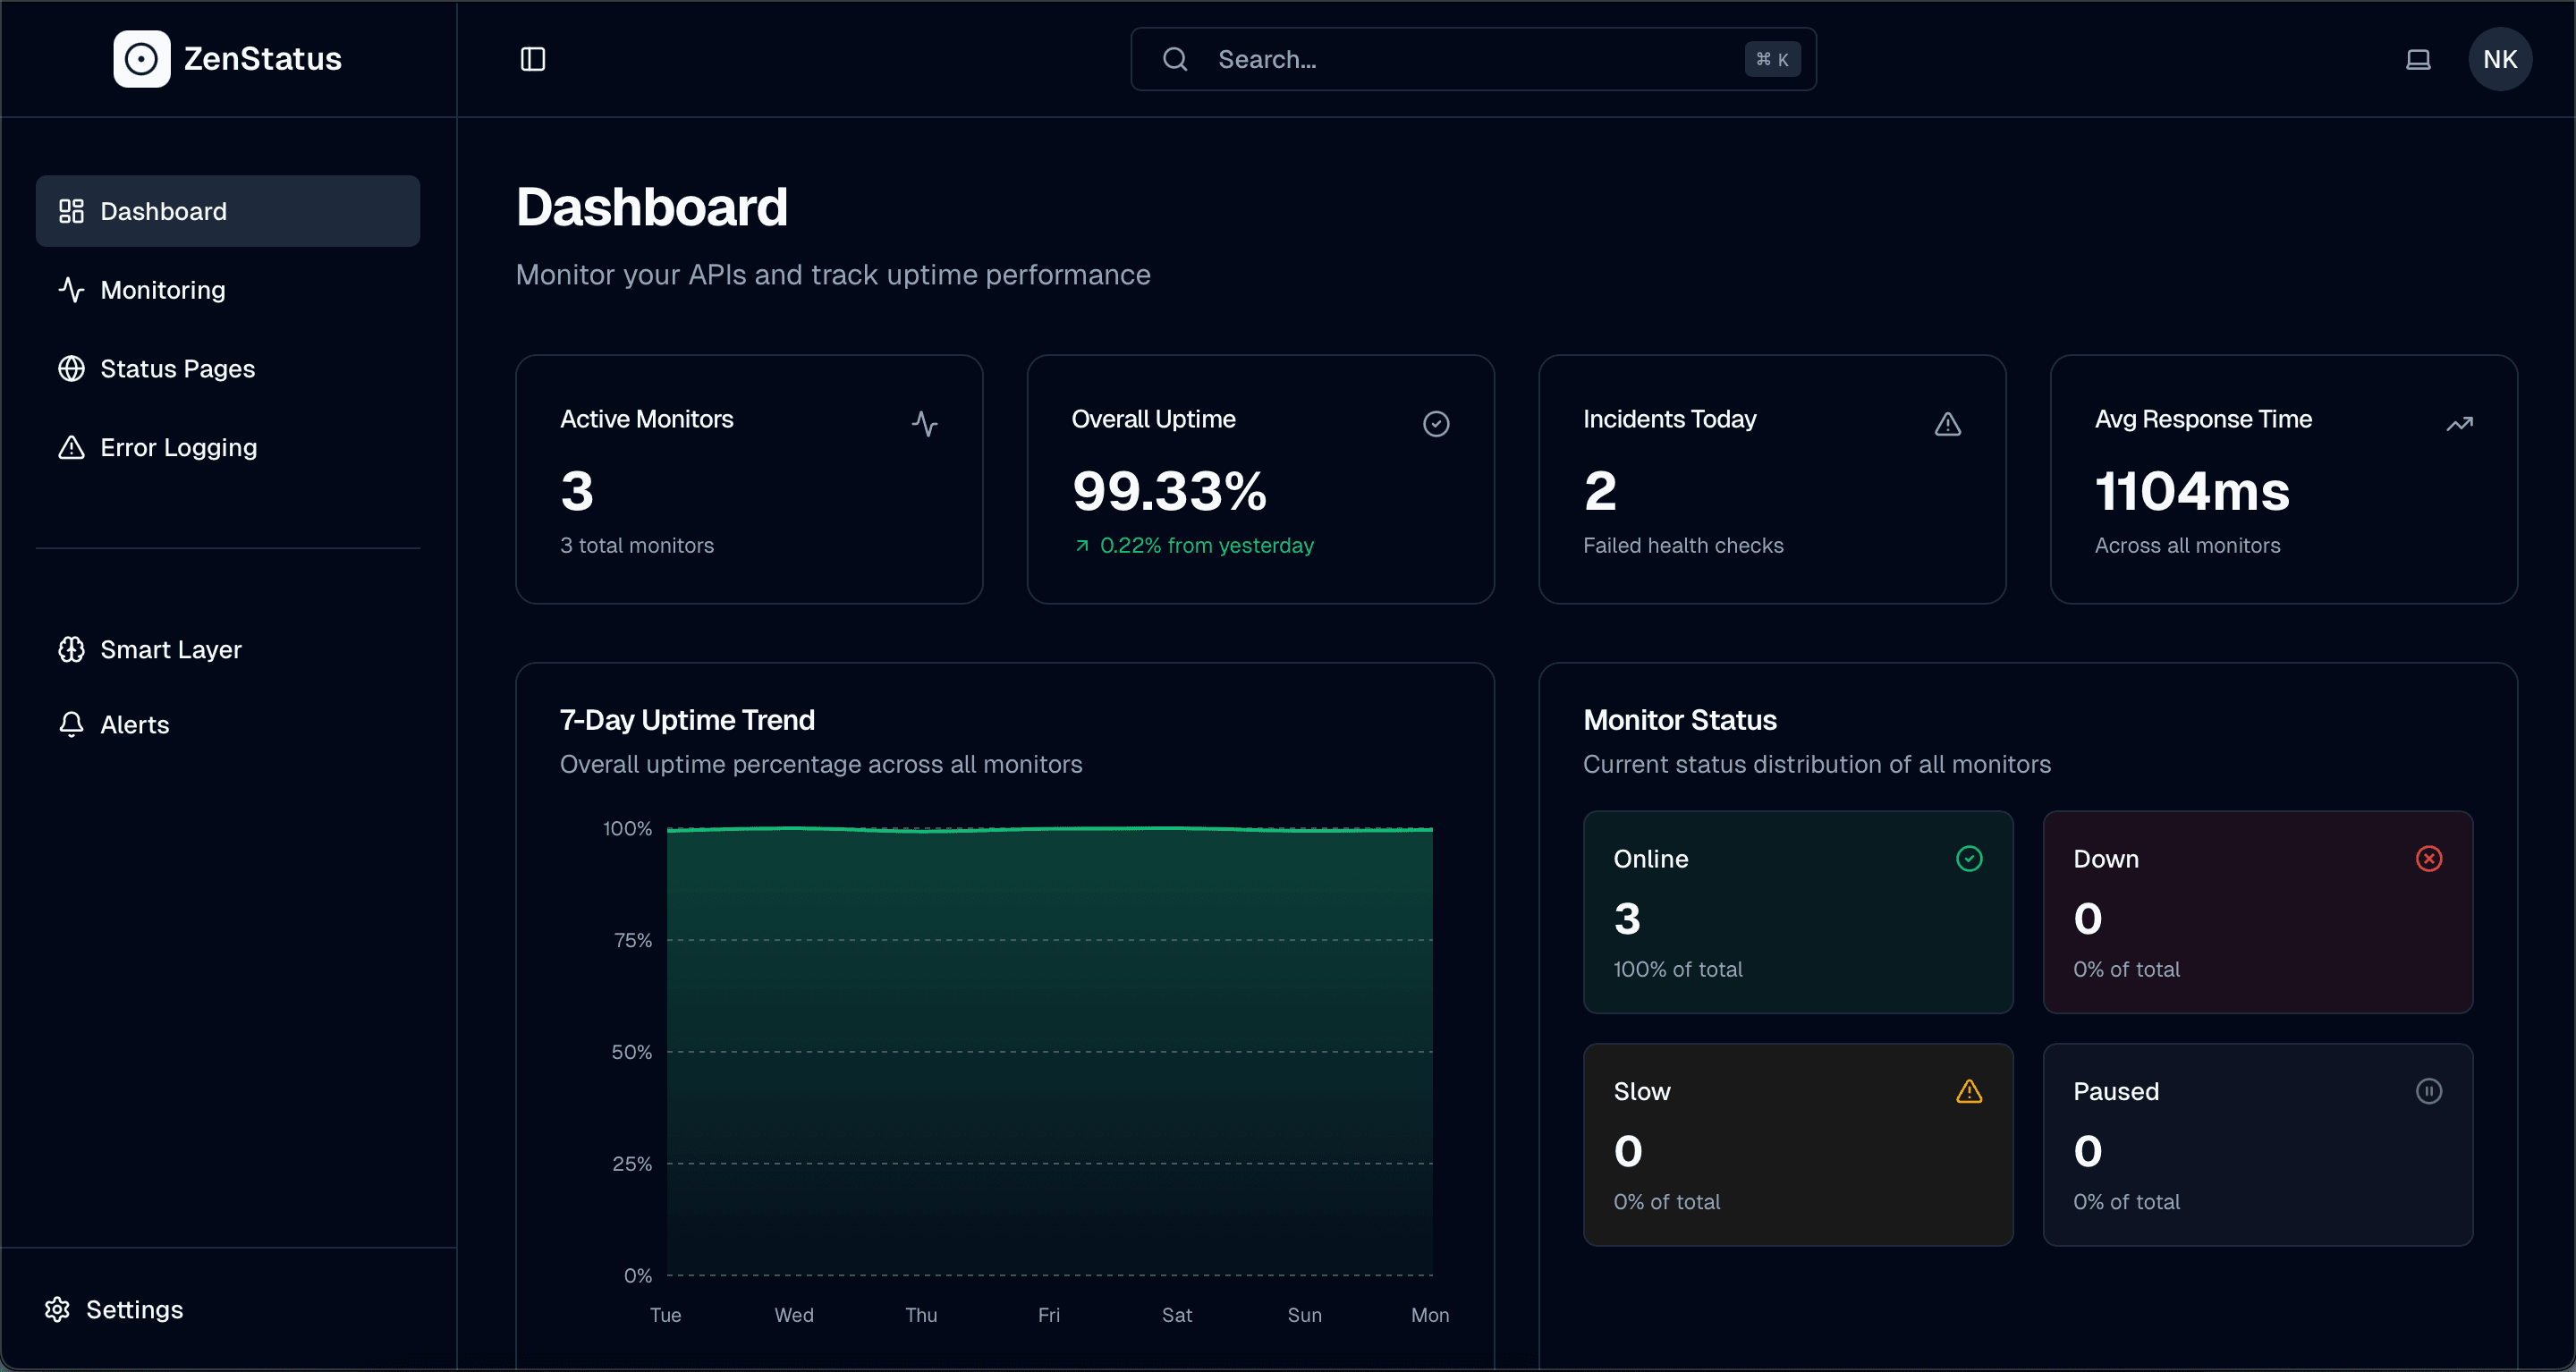
Task: Click the activity icon on Active Monitors card
Action: click(925, 424)
